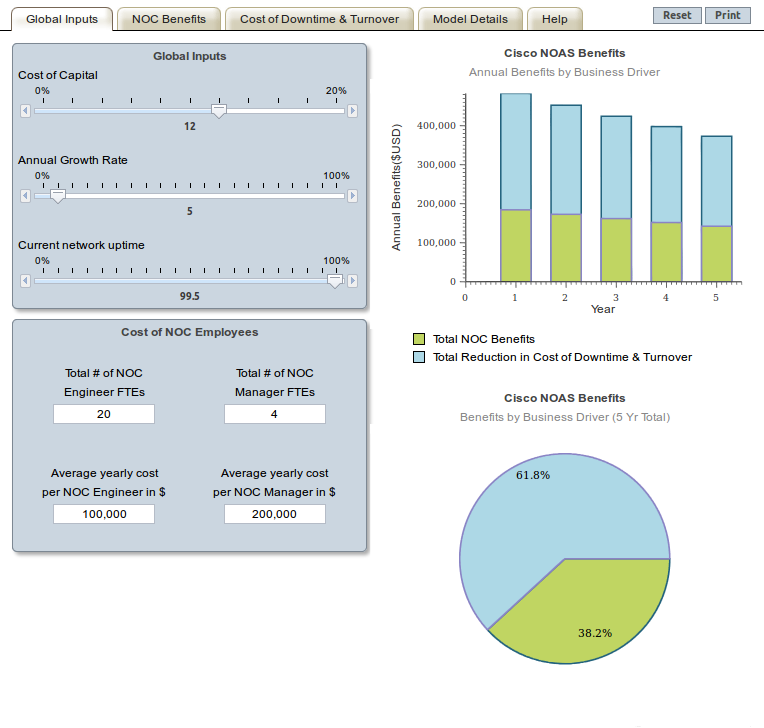The image size is (764, 728).
Task: Click the Cost of Capital value 12
Action: [190, 126]
